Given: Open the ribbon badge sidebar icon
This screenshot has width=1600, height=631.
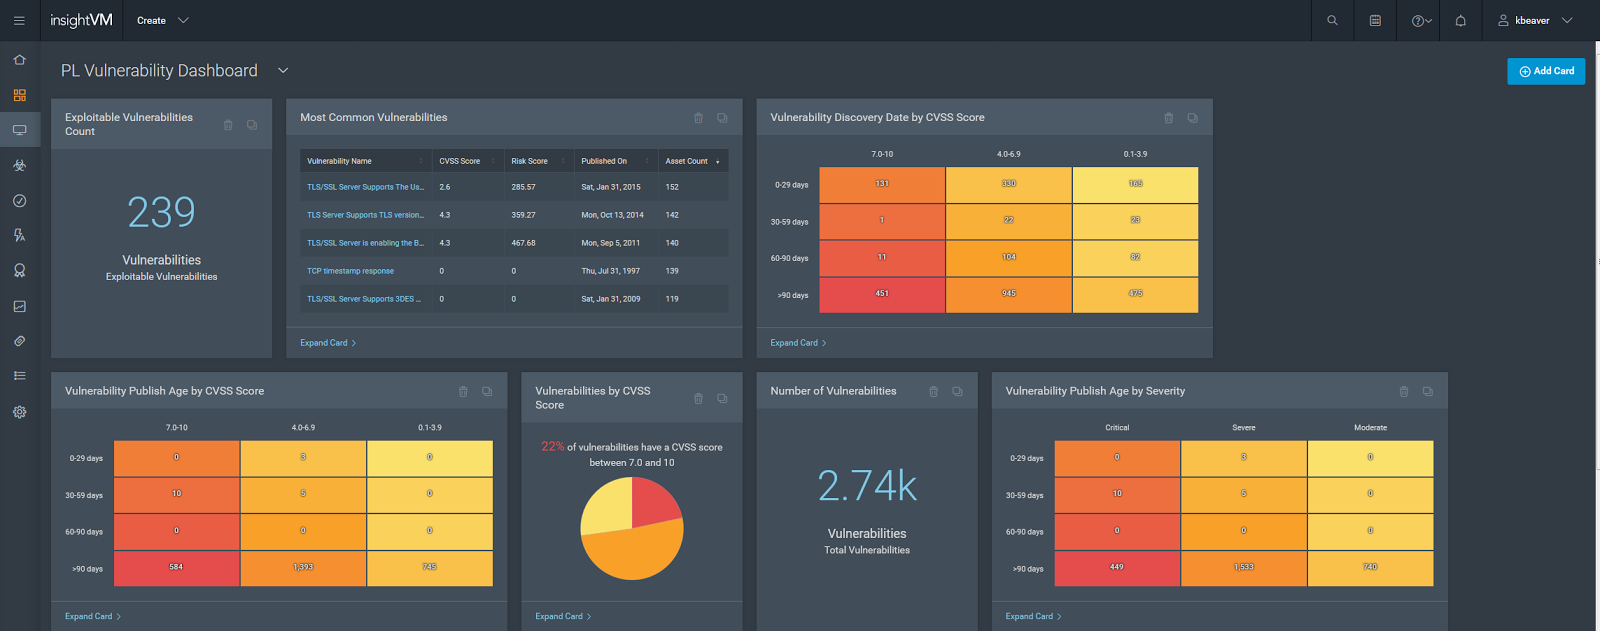Looking at the screenshot, I should (19, 270).
